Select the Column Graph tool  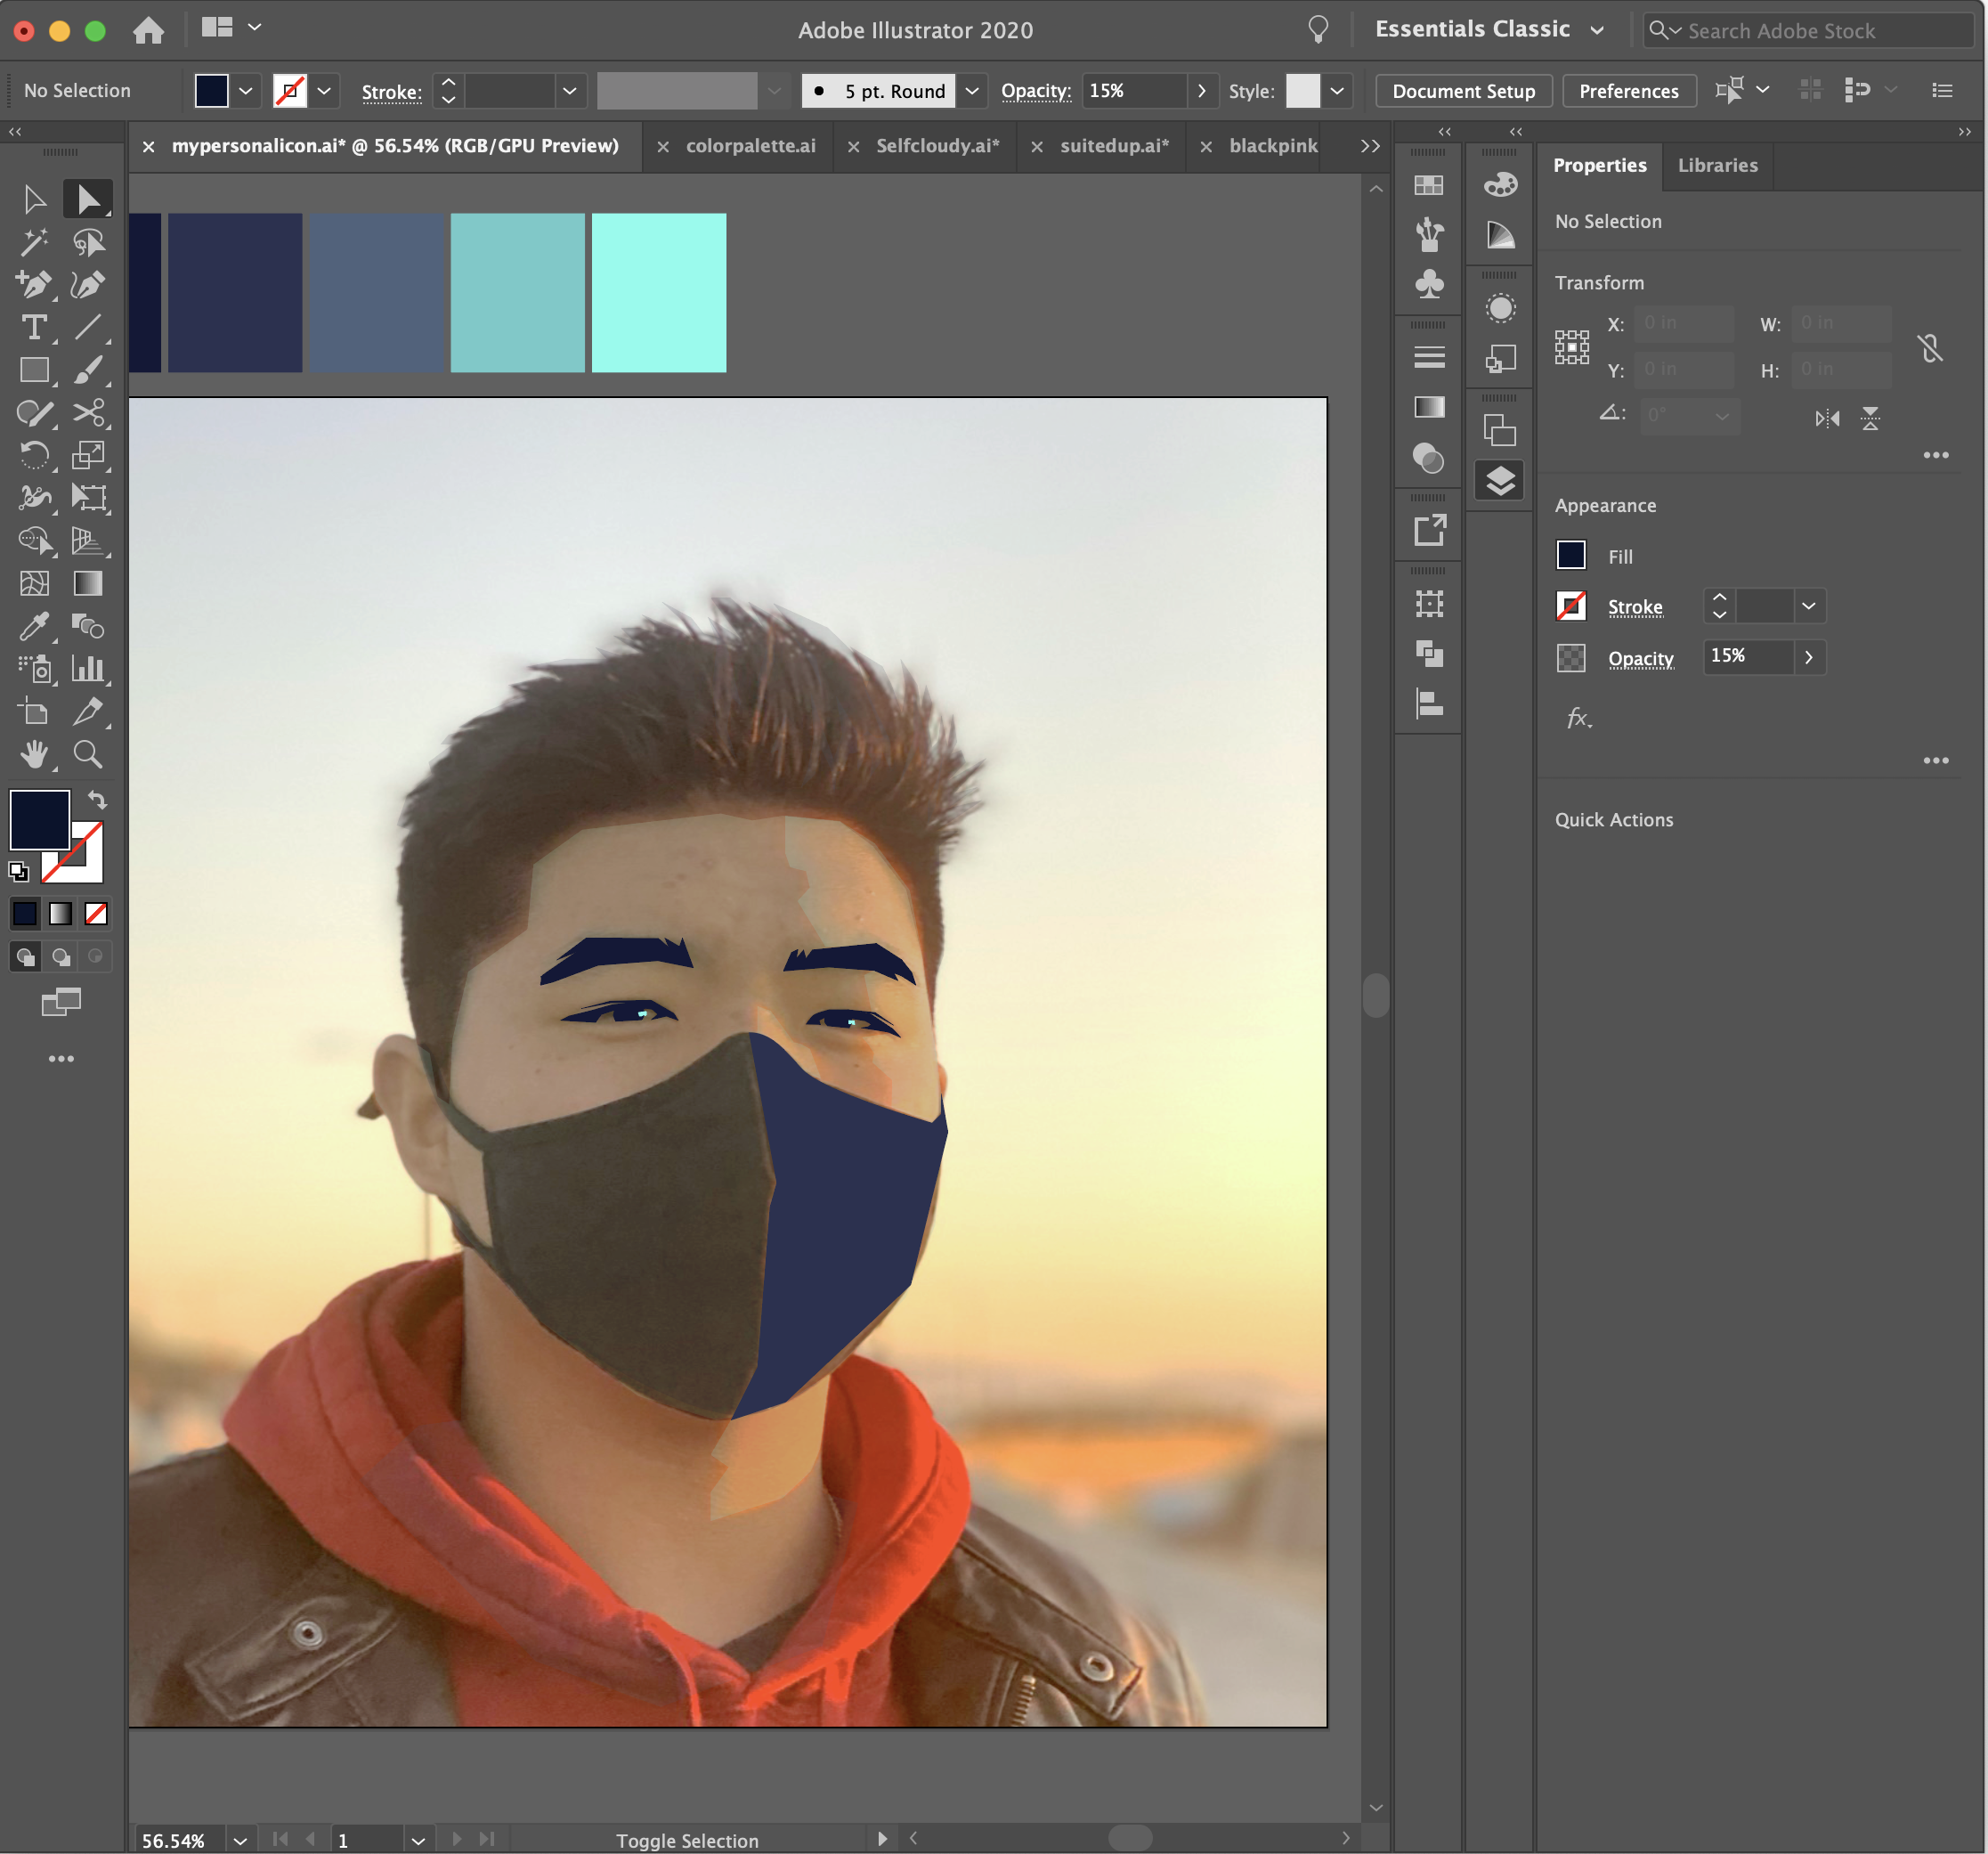(88, 668)
